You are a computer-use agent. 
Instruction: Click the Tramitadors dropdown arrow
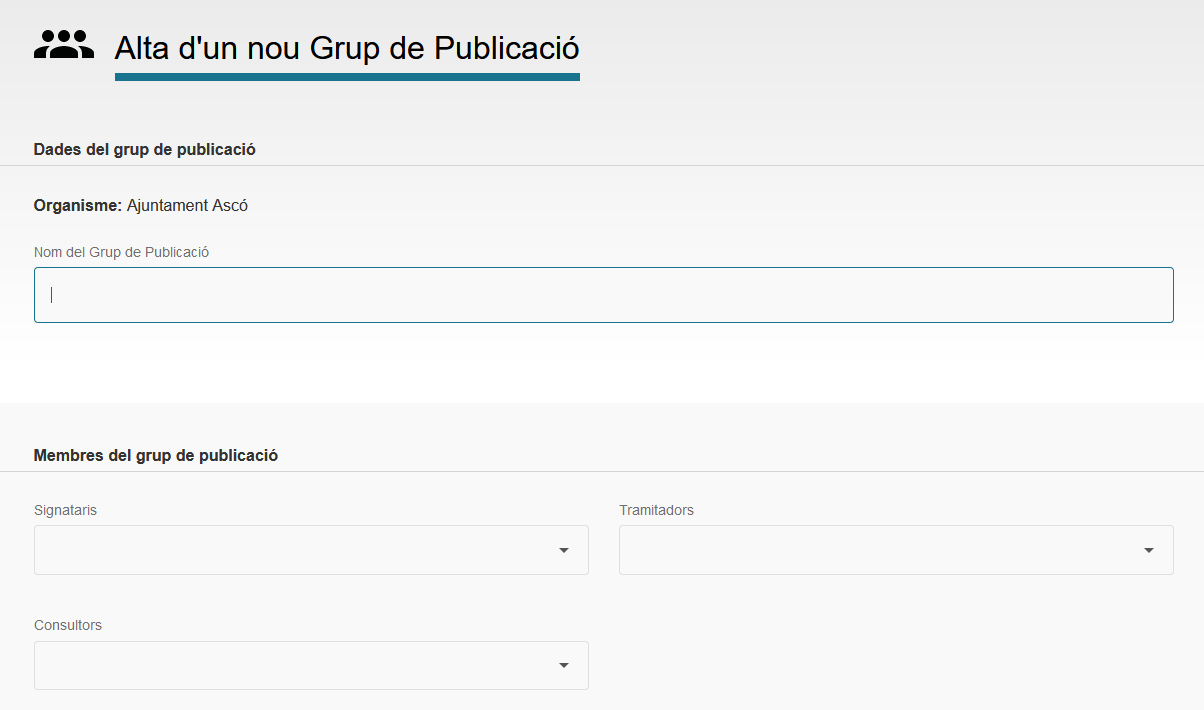point(1149,550)
